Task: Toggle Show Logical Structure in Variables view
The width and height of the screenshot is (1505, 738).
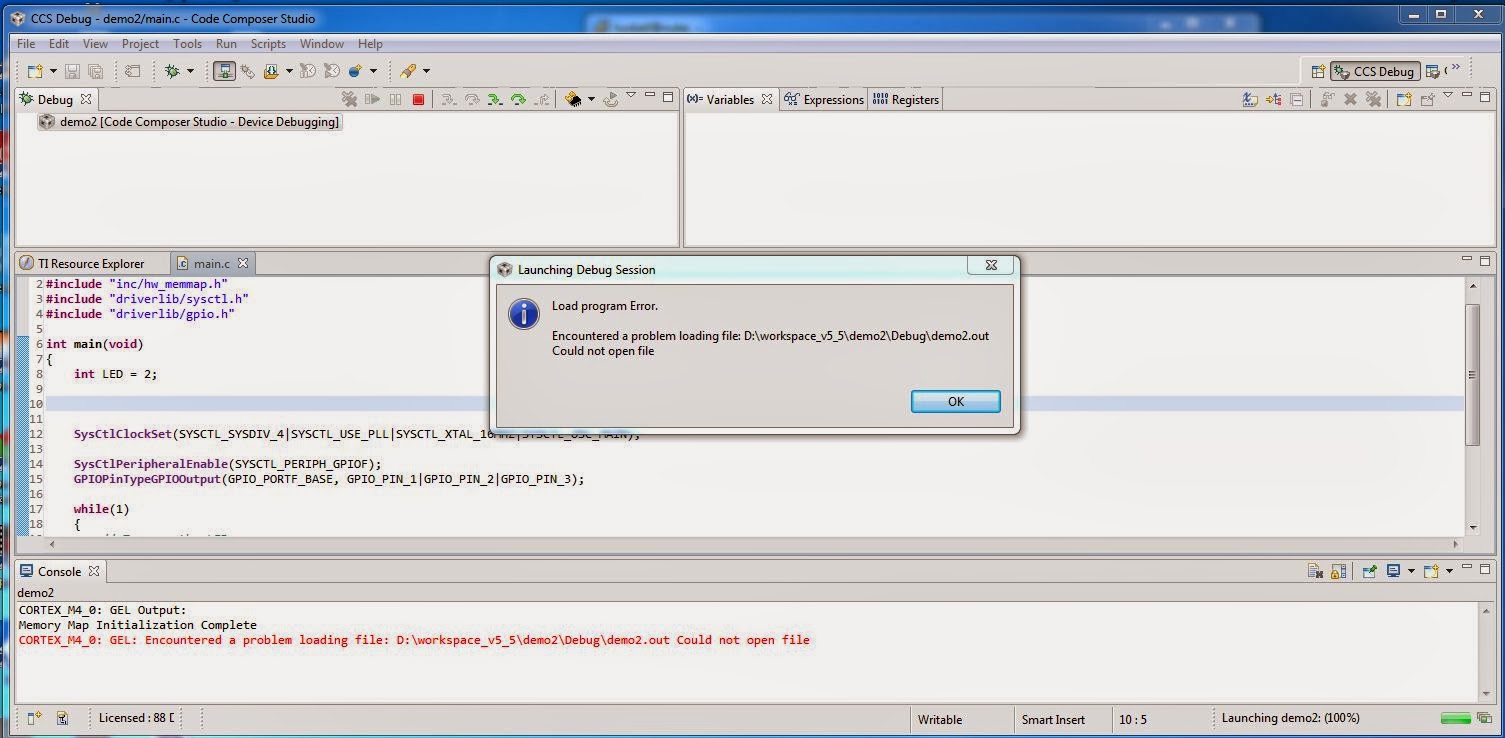Action: (1273, 99)
